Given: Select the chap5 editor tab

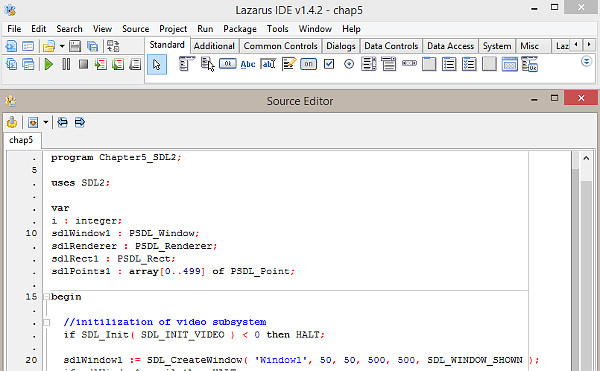Looking at the screenshot, I should (x=21, y=140).
